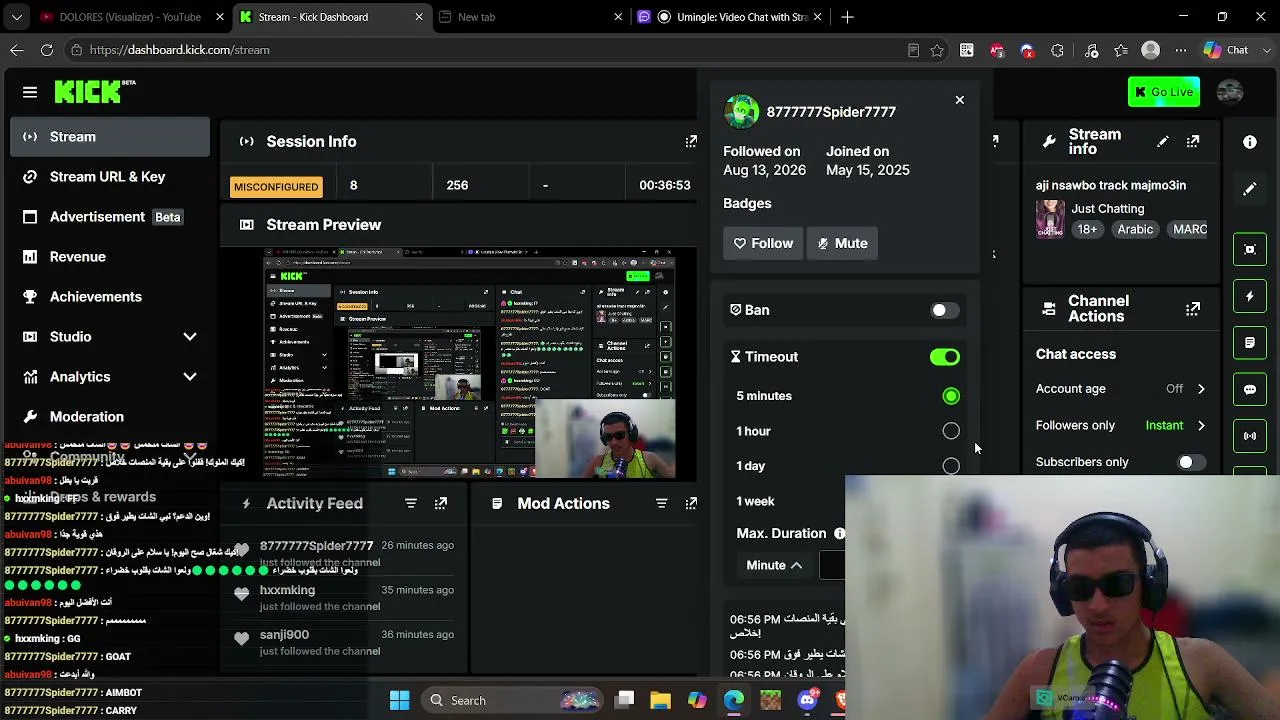Open the Minecraft taskbar icon
This screenshot has height=720, width=1280.
tap(770, 700)
